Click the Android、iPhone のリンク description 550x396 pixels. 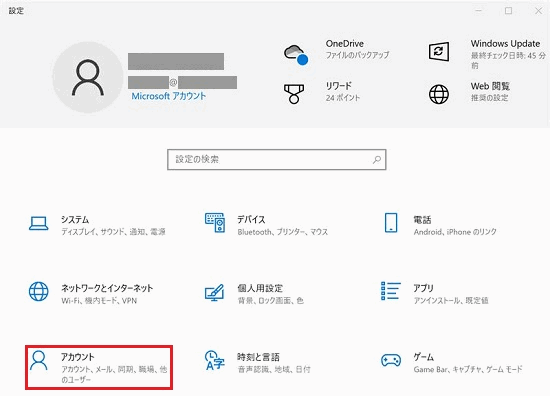[455, 232]
